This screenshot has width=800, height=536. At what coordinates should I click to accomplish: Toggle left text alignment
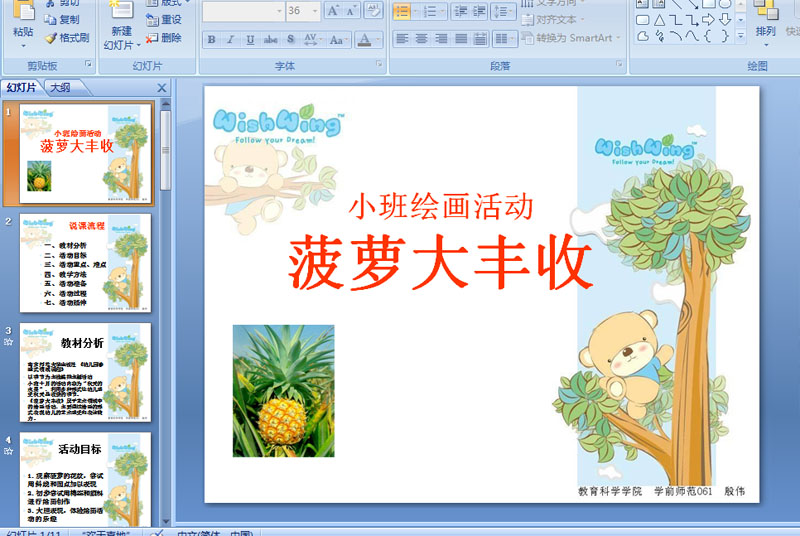[402, 39]
